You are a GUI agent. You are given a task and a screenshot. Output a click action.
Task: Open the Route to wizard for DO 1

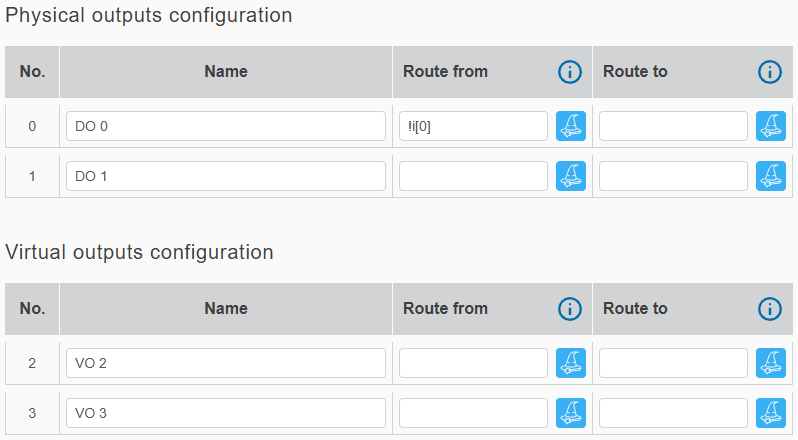coord(770,176)
